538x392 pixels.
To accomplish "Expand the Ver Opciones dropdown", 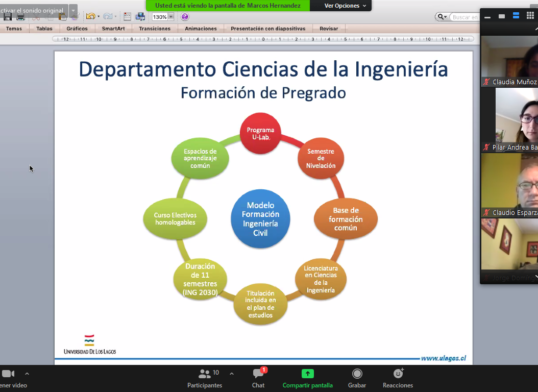I will tap(344, 6).
